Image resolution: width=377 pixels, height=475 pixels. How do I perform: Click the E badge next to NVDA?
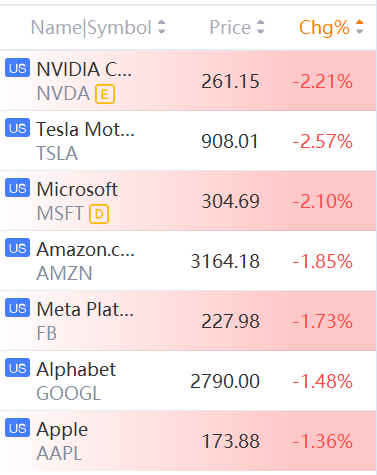pos(105,94)
